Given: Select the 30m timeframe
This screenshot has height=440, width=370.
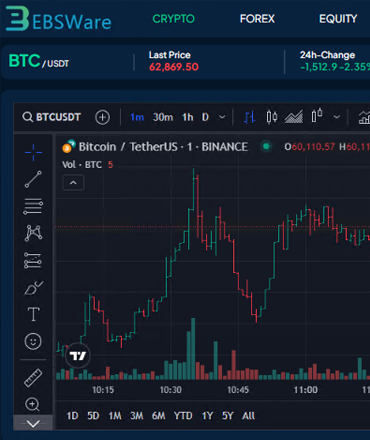Looking at the screenshot, I should (x=163, y=117).
